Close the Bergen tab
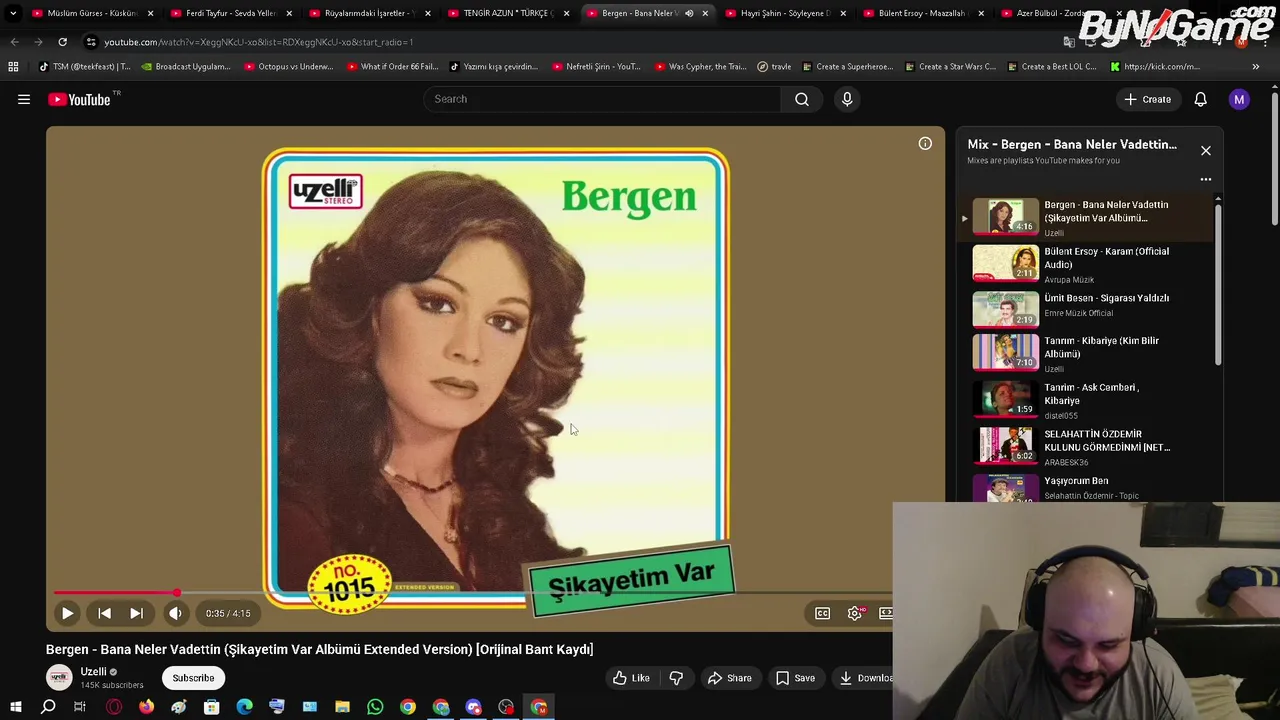1280x720 pixels. pos(705,13)
